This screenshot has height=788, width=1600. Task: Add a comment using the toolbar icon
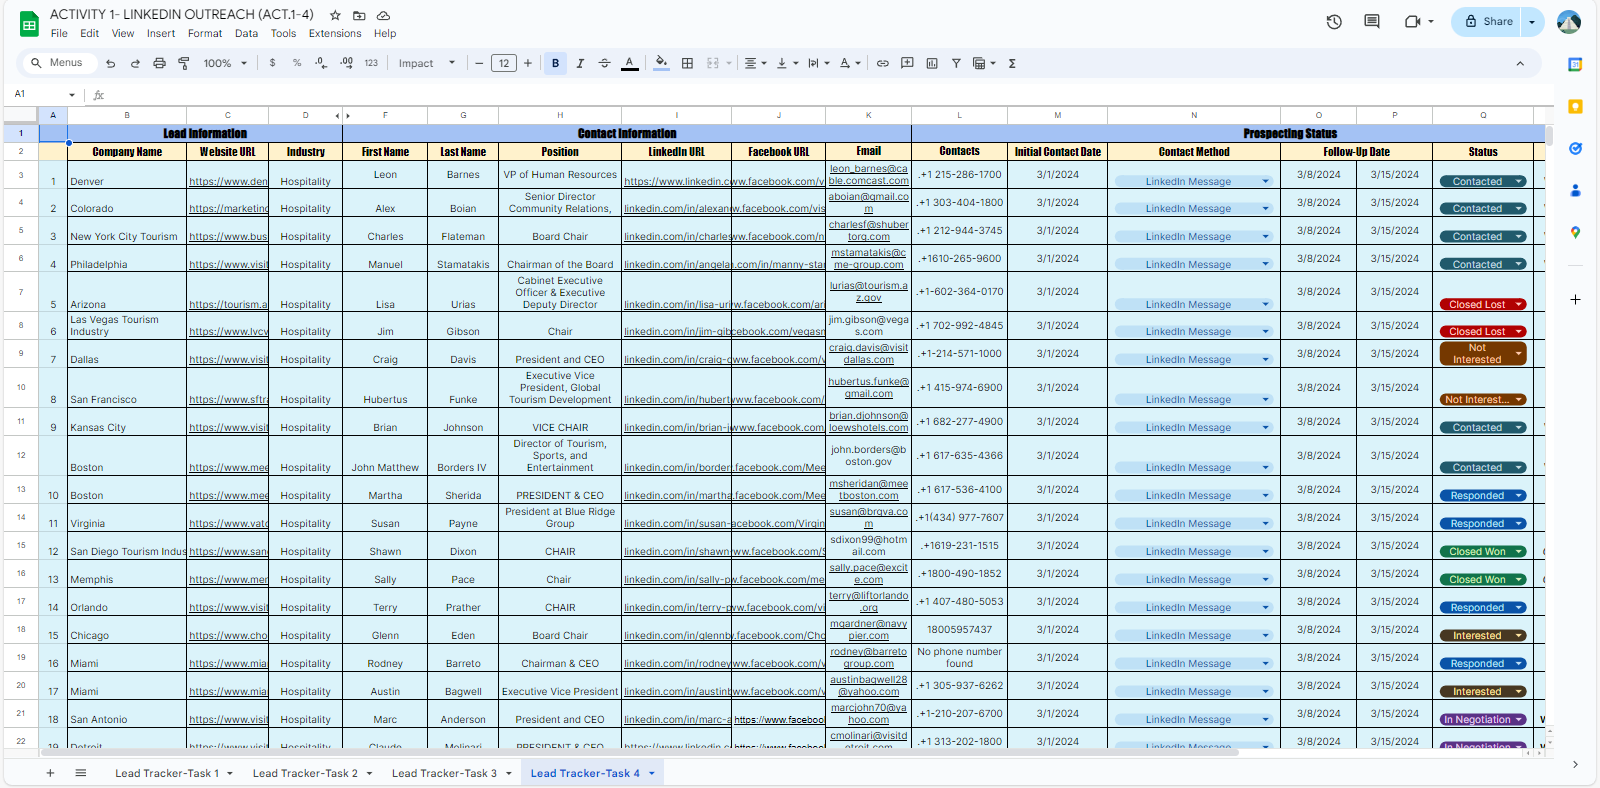(x=907, y=63)
